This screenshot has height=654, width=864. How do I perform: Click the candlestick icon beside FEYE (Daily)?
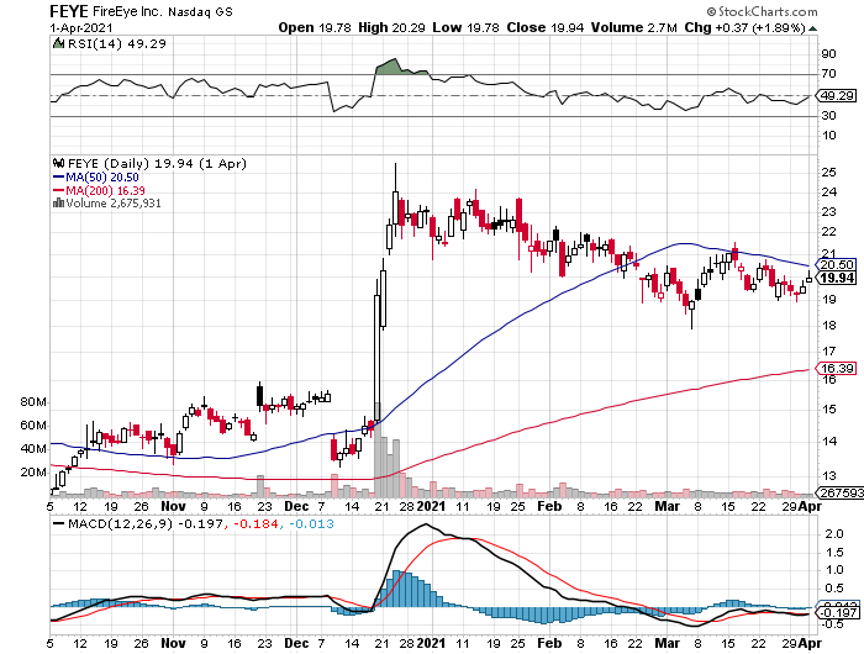57,163
